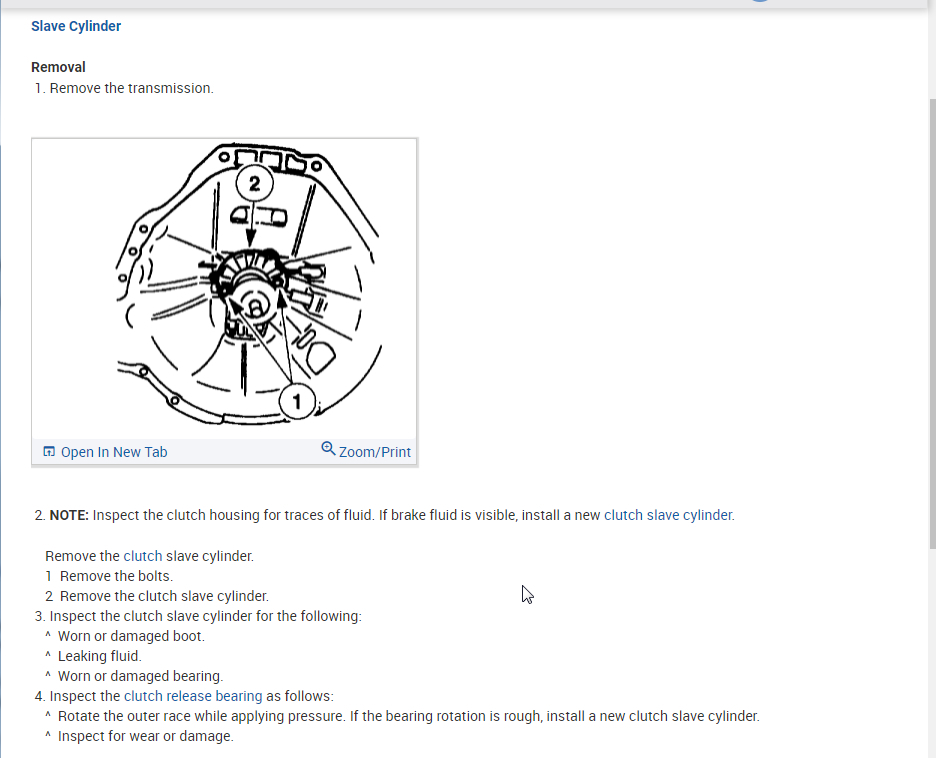Click scrollbar track below the thumb

932,653
